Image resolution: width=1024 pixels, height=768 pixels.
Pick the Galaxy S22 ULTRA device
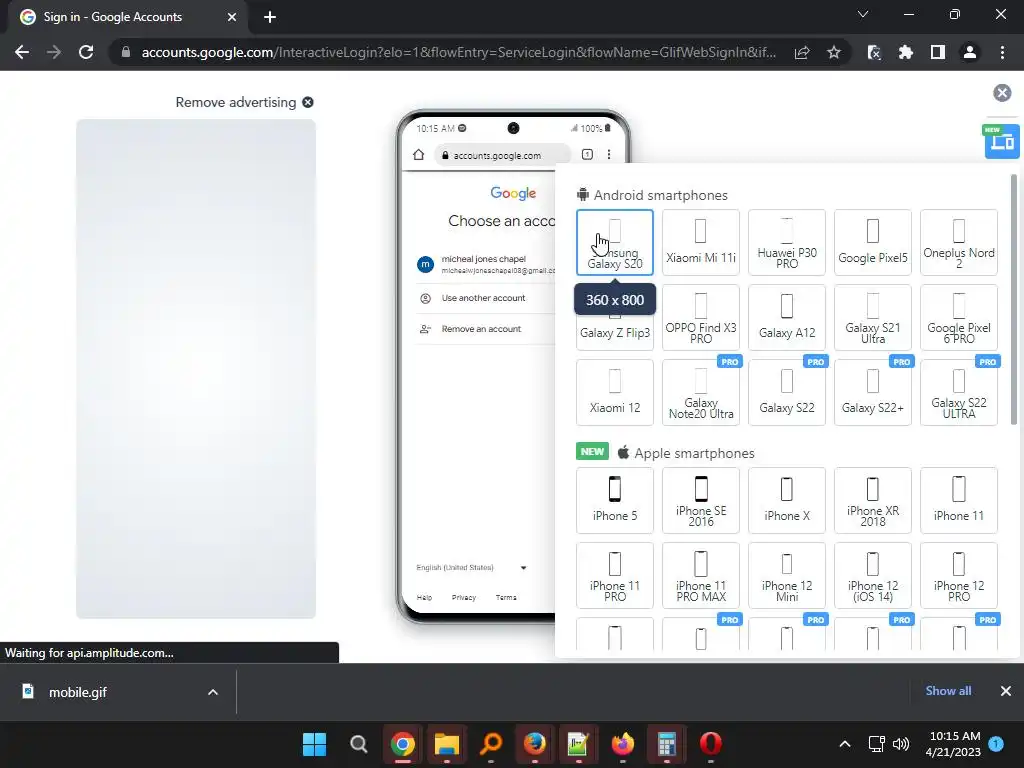pos(959,392)
